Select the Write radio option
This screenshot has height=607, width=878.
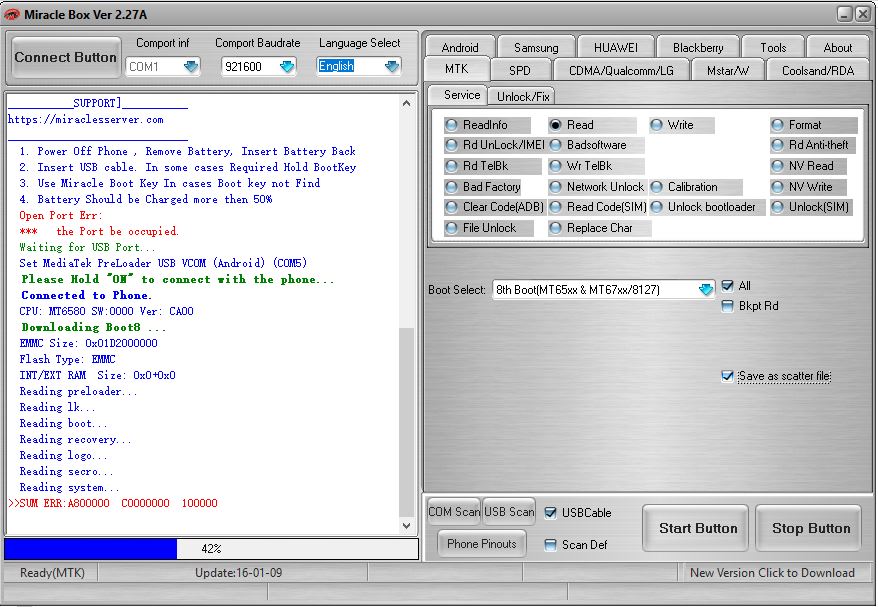tap(680, 125)
